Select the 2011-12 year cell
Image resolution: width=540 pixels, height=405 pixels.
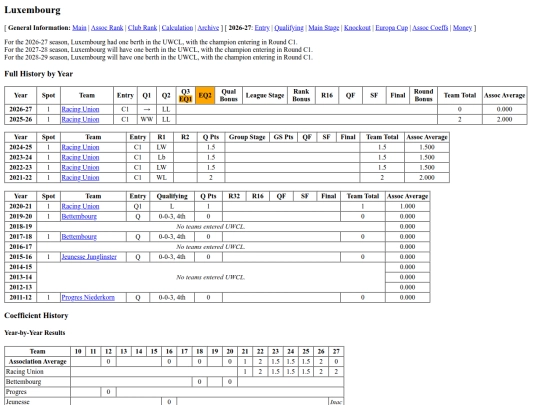click(x=21, y=298)
